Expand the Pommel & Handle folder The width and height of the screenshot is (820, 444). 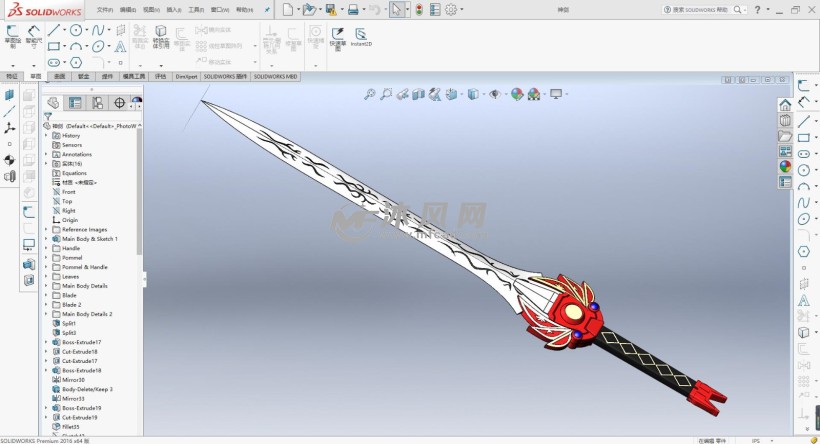coord(46,267)
